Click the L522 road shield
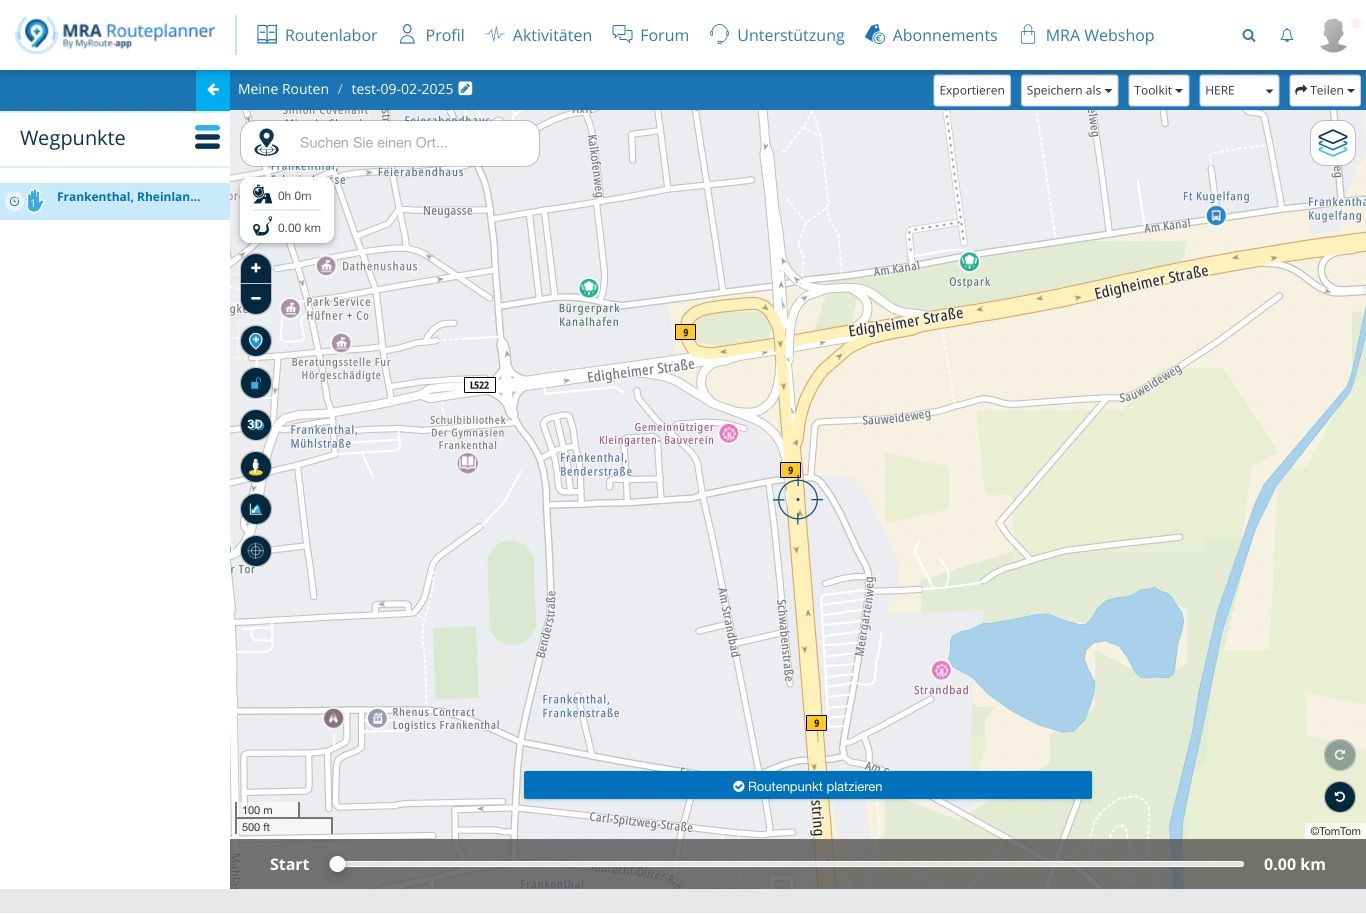1366x914 pixels. [x=480, y=385]
